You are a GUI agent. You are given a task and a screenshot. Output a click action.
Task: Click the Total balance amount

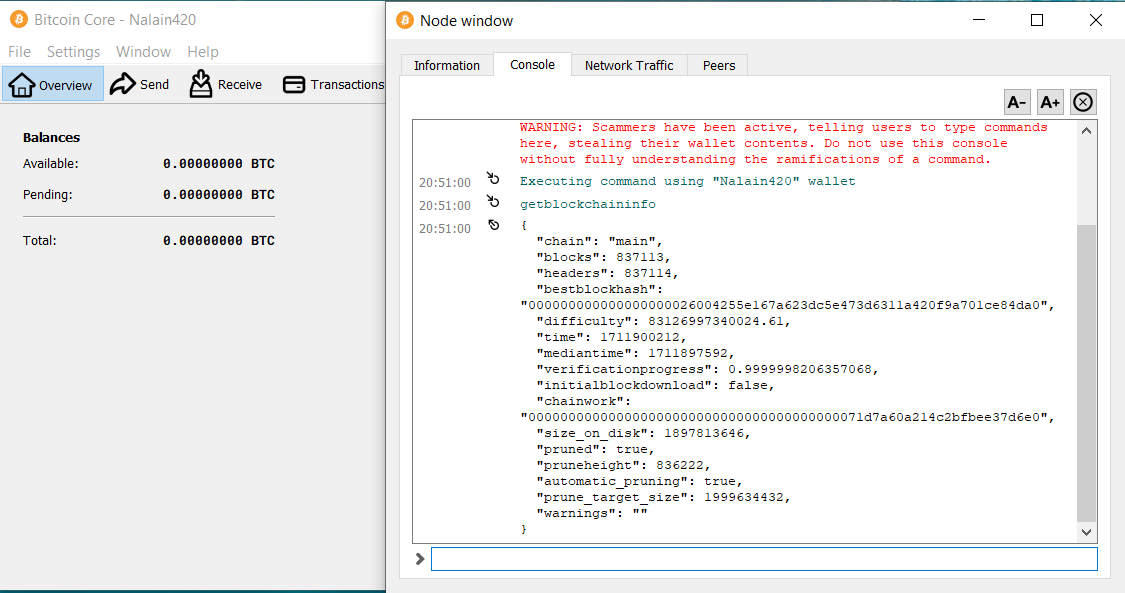pos(219,240)
